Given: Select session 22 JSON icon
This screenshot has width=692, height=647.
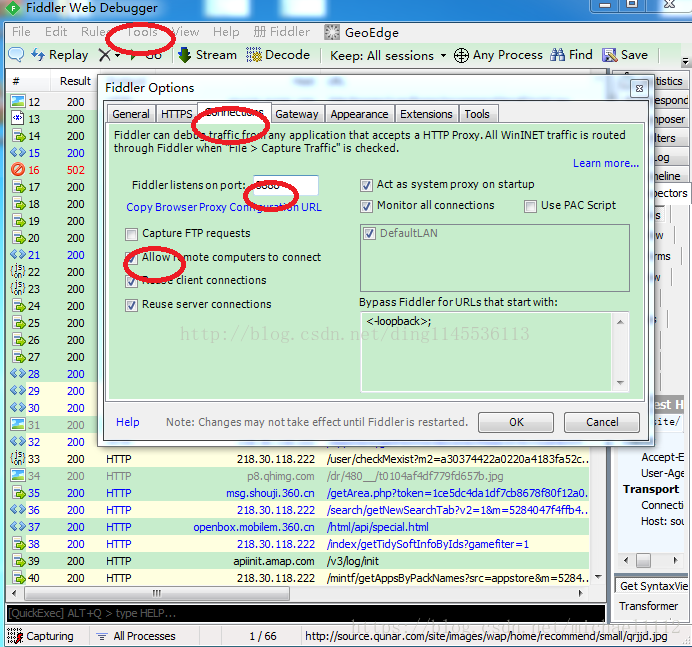Looking at the screenshot, I should tap(18, 271).
